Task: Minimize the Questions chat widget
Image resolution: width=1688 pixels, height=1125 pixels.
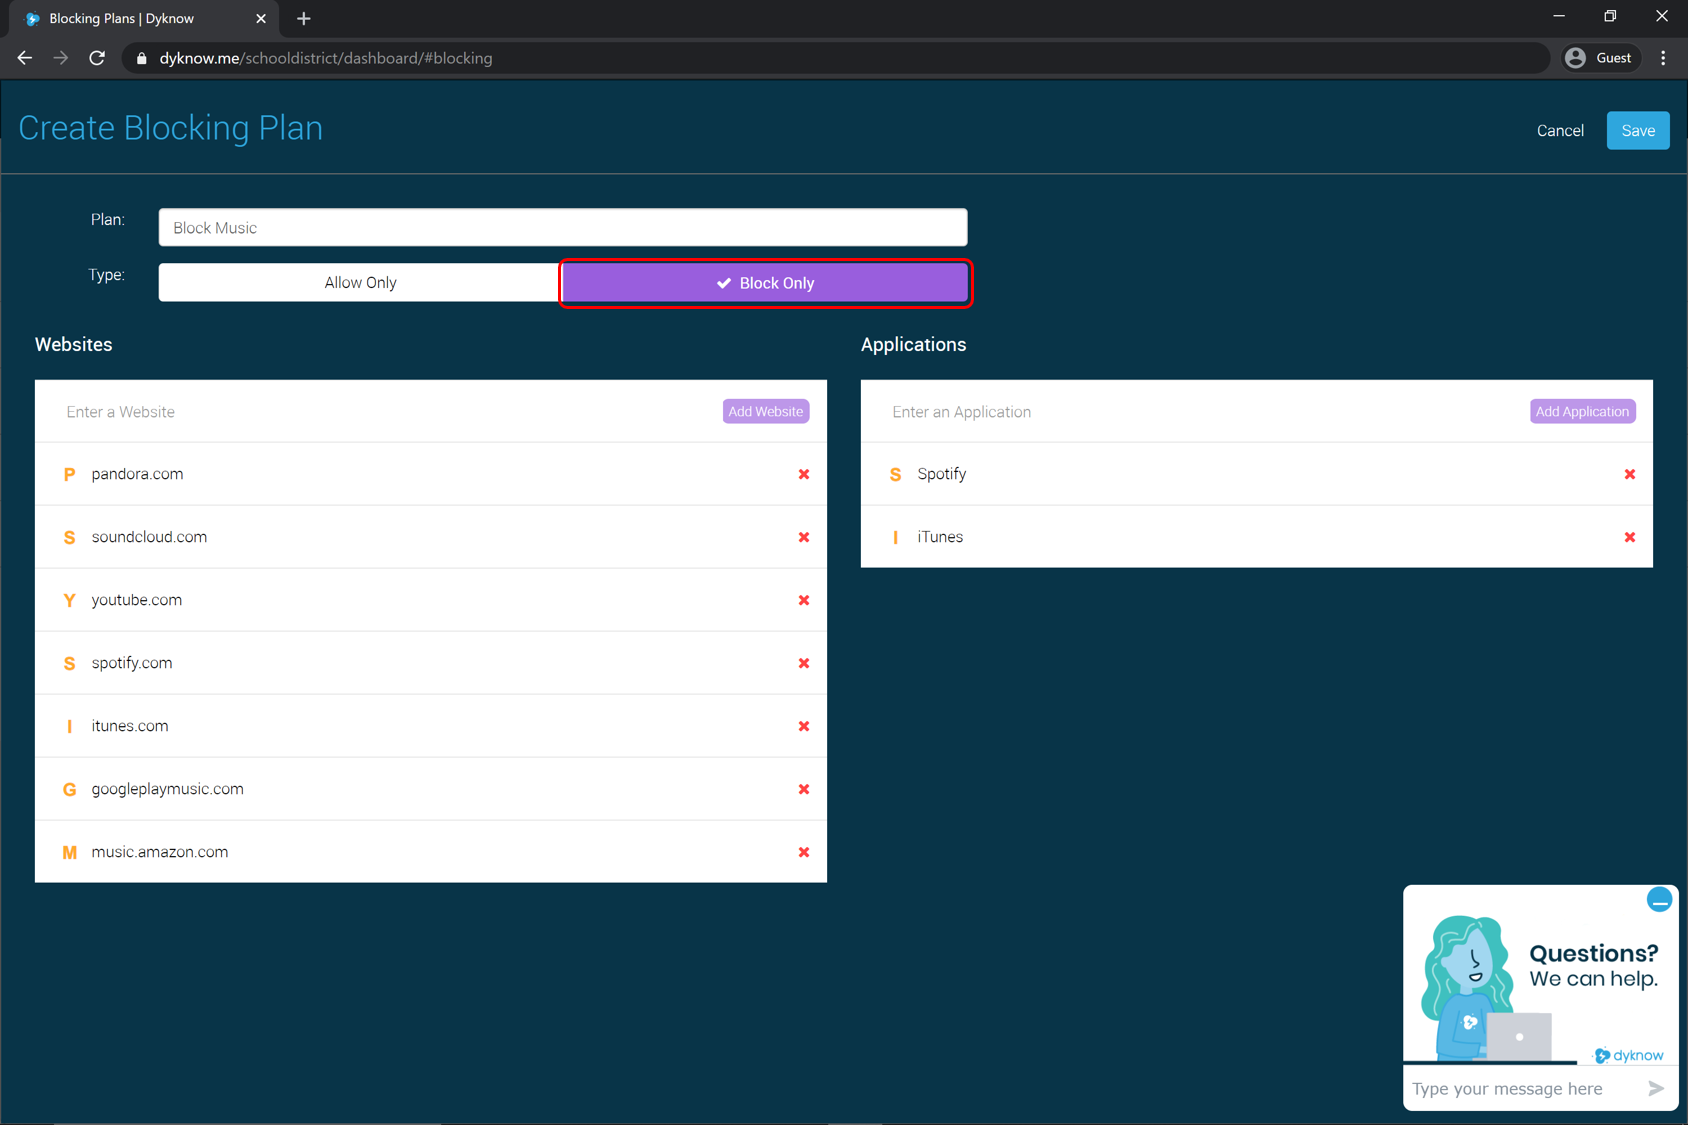Action: [1659, 900]
